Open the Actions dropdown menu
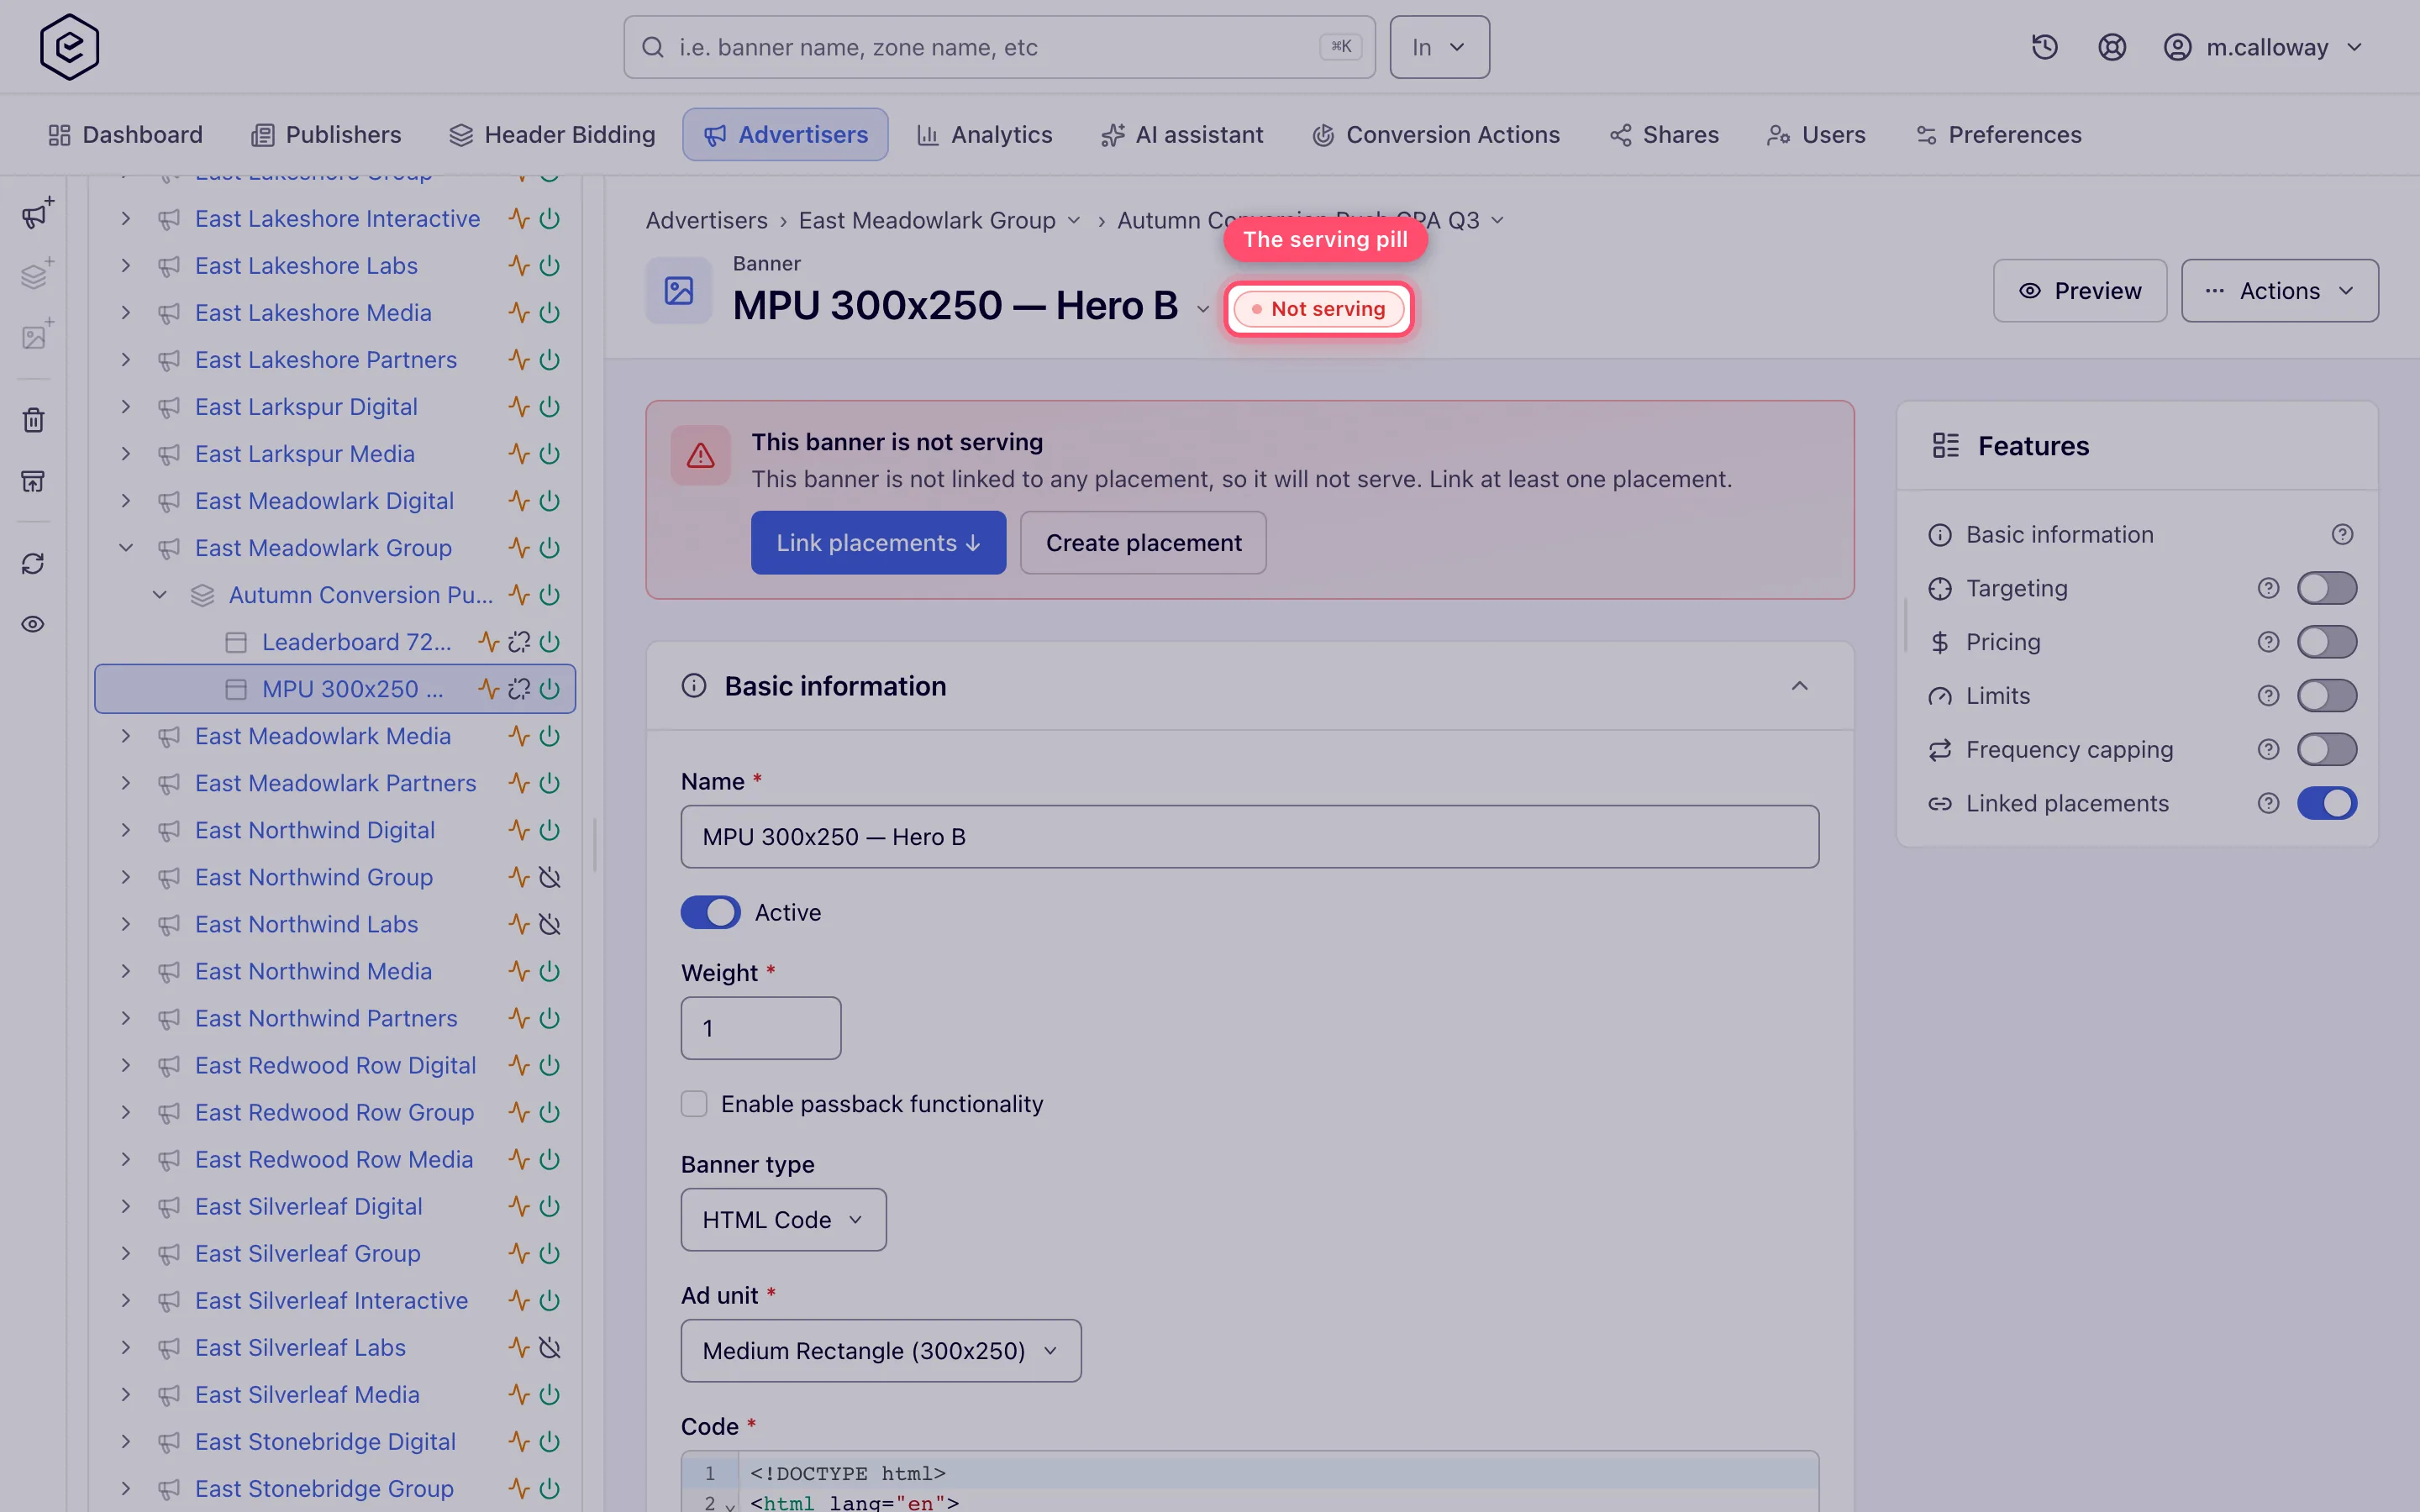 click(x=2279, y=291)
